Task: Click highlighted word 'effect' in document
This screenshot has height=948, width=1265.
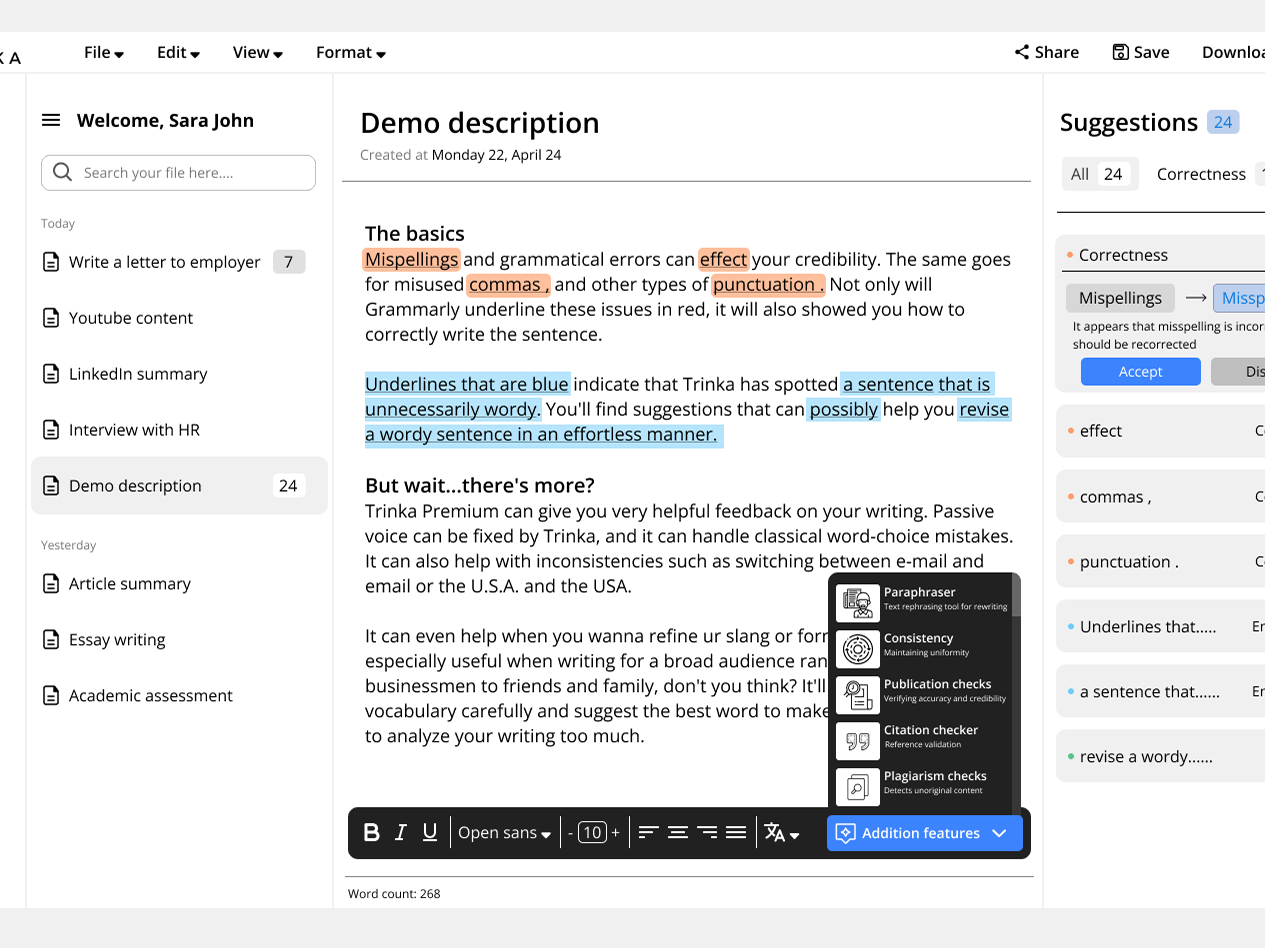Action: point(723,260)
